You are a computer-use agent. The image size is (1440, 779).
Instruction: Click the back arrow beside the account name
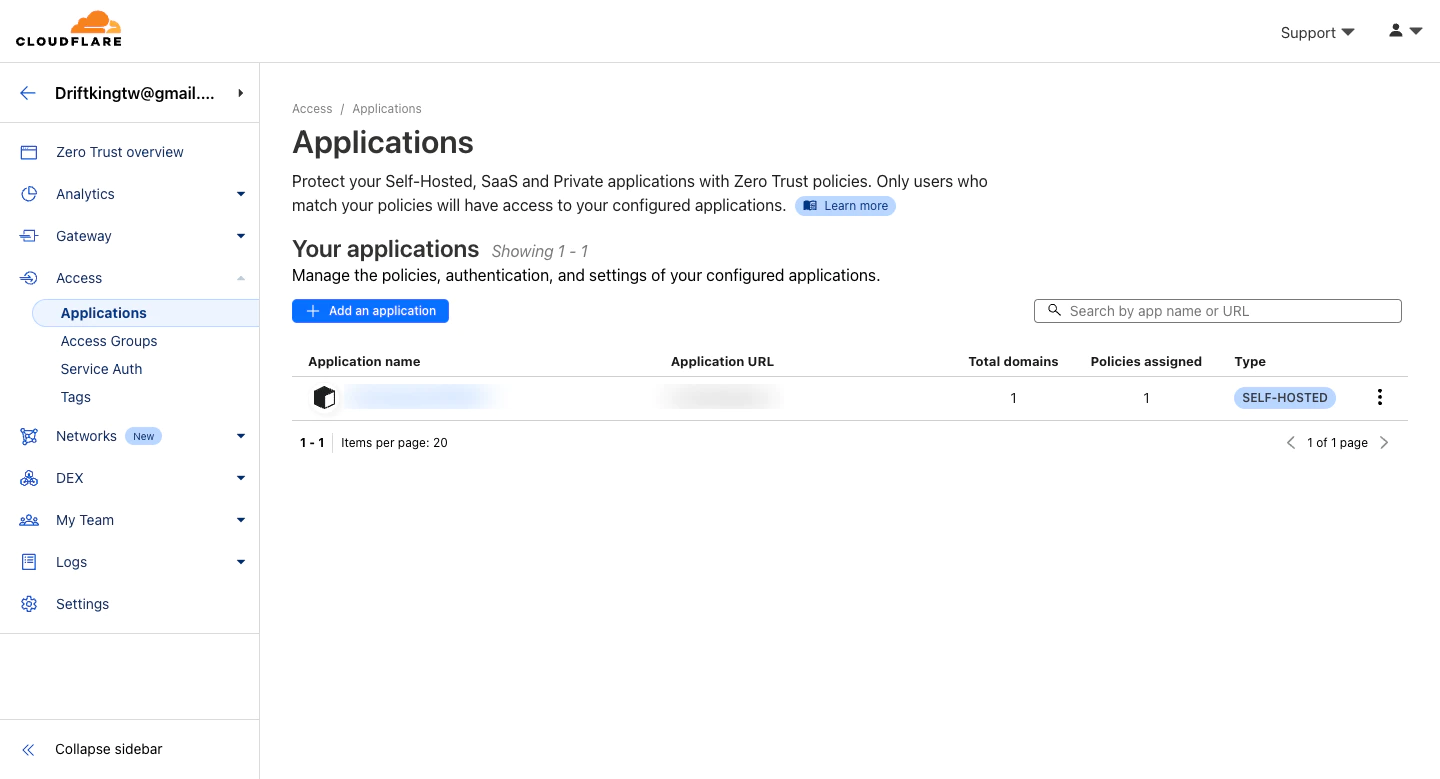click(28, 93)
